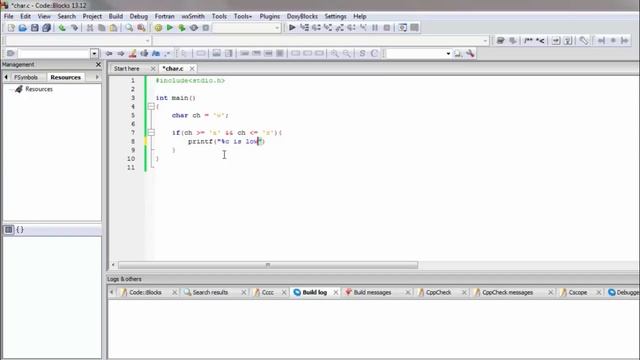Click the Break debugger pause icon
The image size is (640, 360).
pyautogui.click(x=375, y=28)
